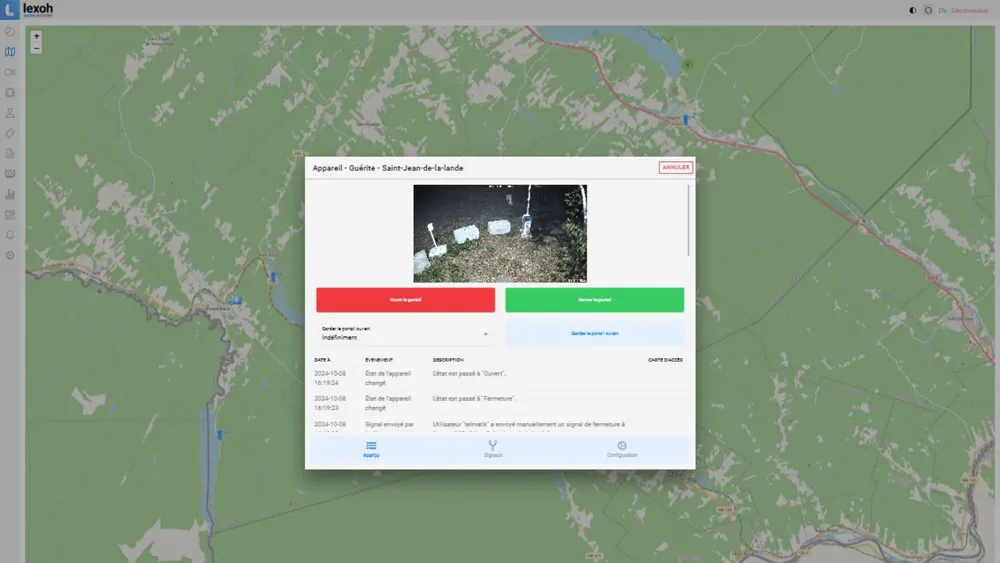Click the gate camera image thumbnail
This screenshot has width=1000, height=563.
pos(500,233)
